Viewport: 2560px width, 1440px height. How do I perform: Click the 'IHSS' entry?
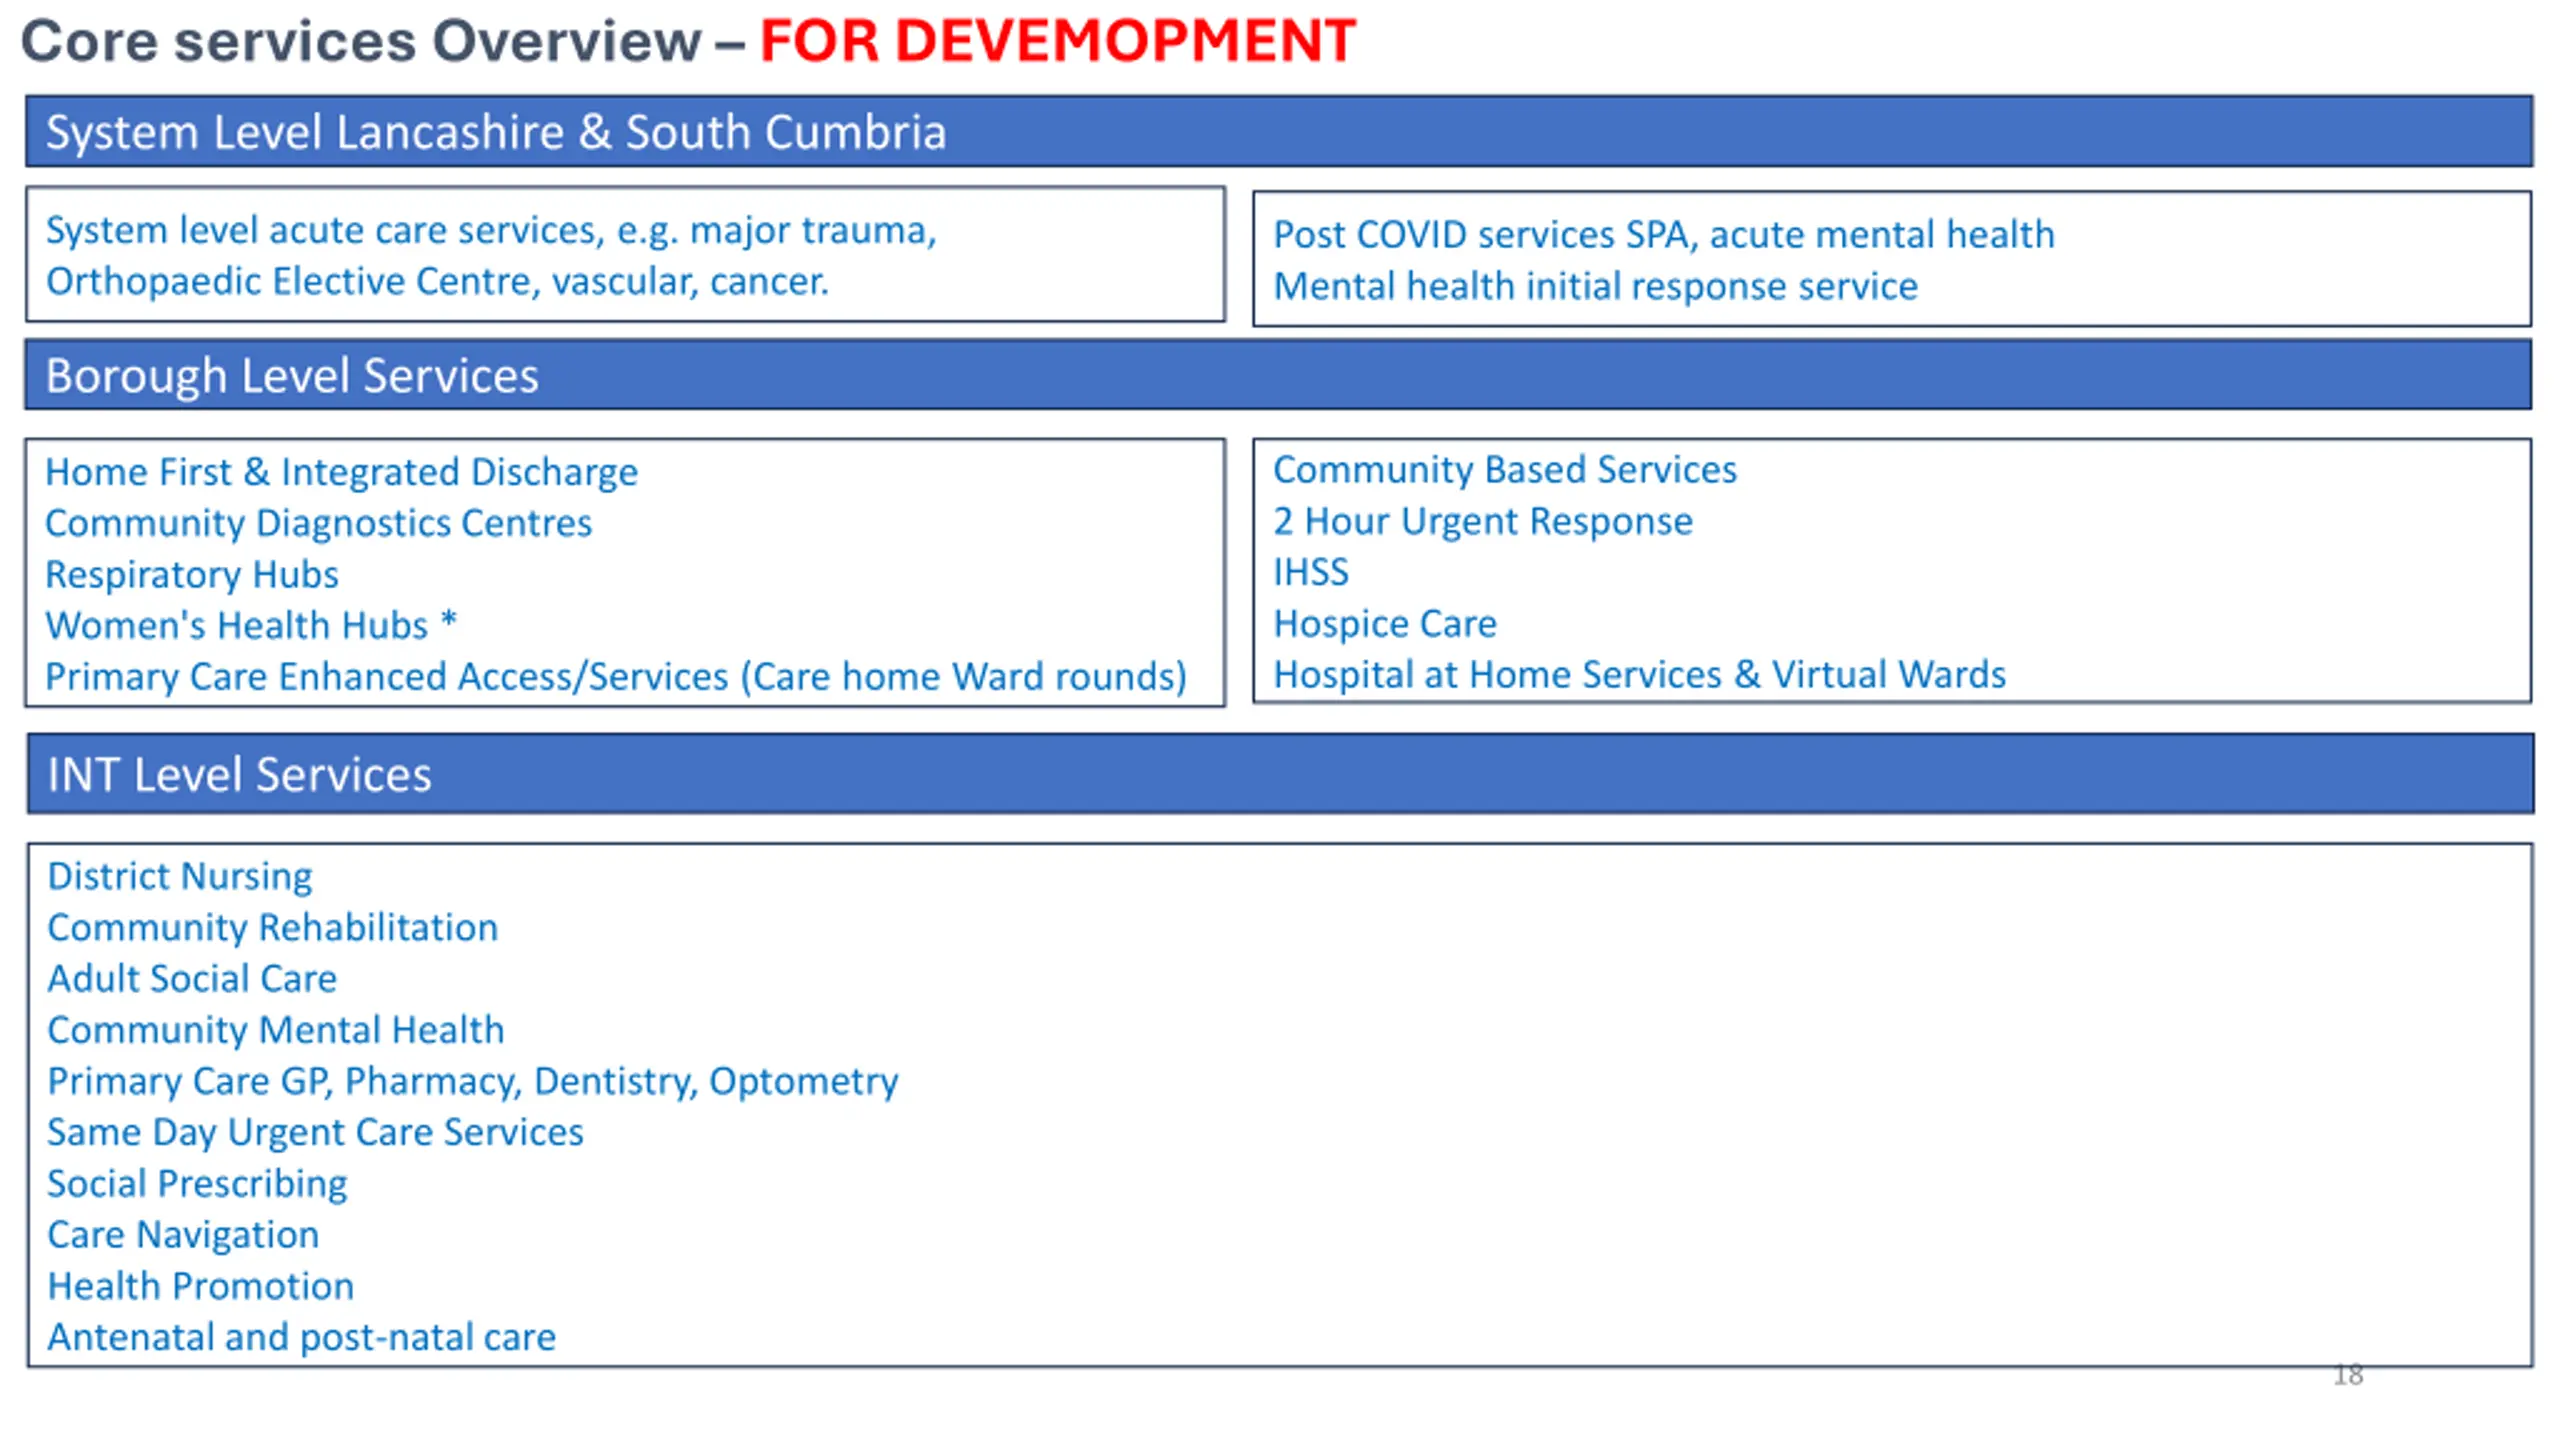[1310, 573]
